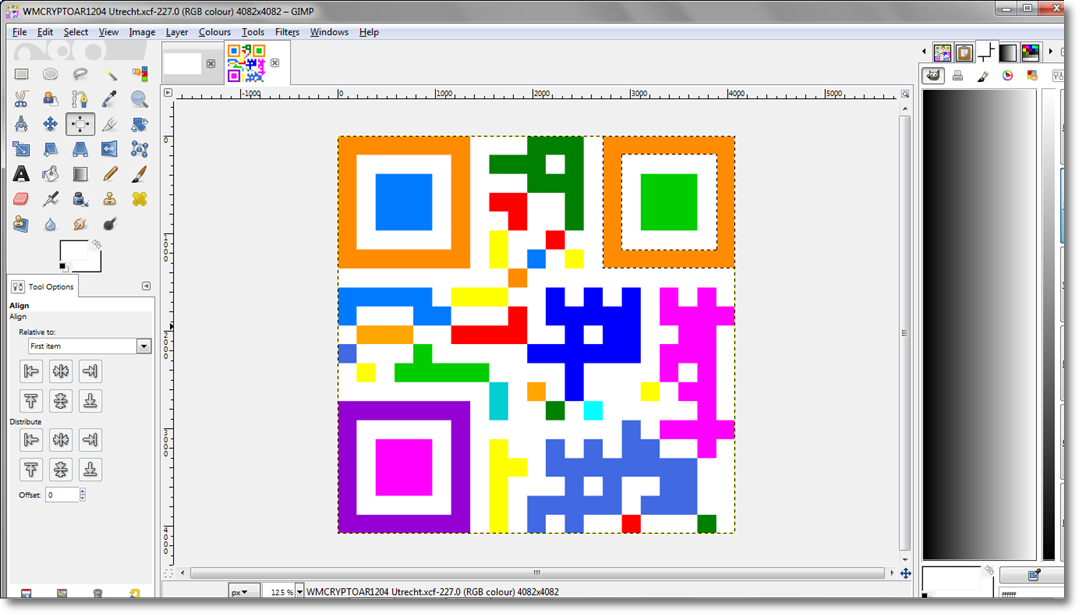
Task: Select the Scissors Select tool
Action: [x=21, y=99]
